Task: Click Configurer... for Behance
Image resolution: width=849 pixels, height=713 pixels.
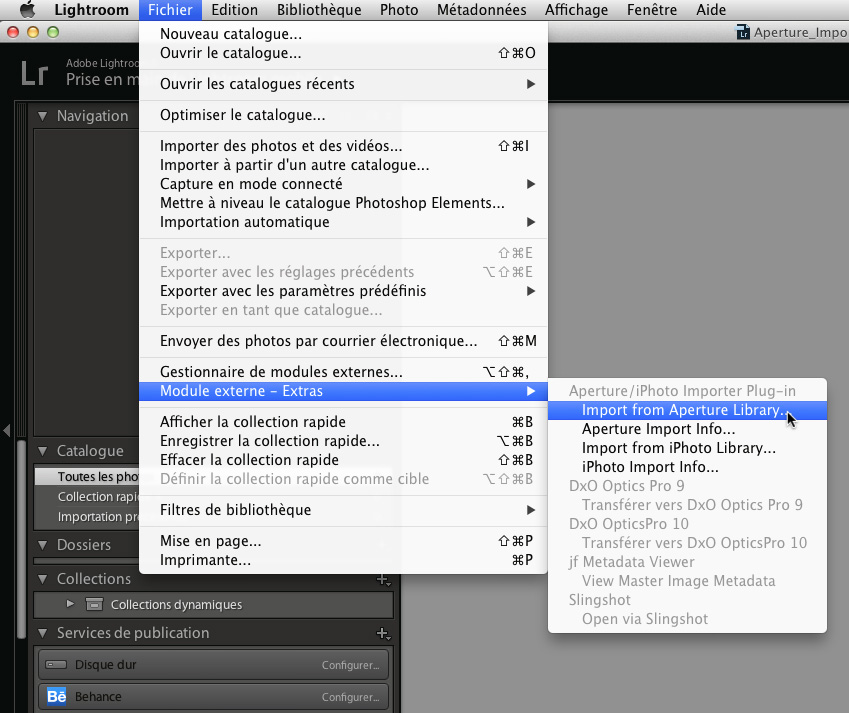Action: coord(350,697)
